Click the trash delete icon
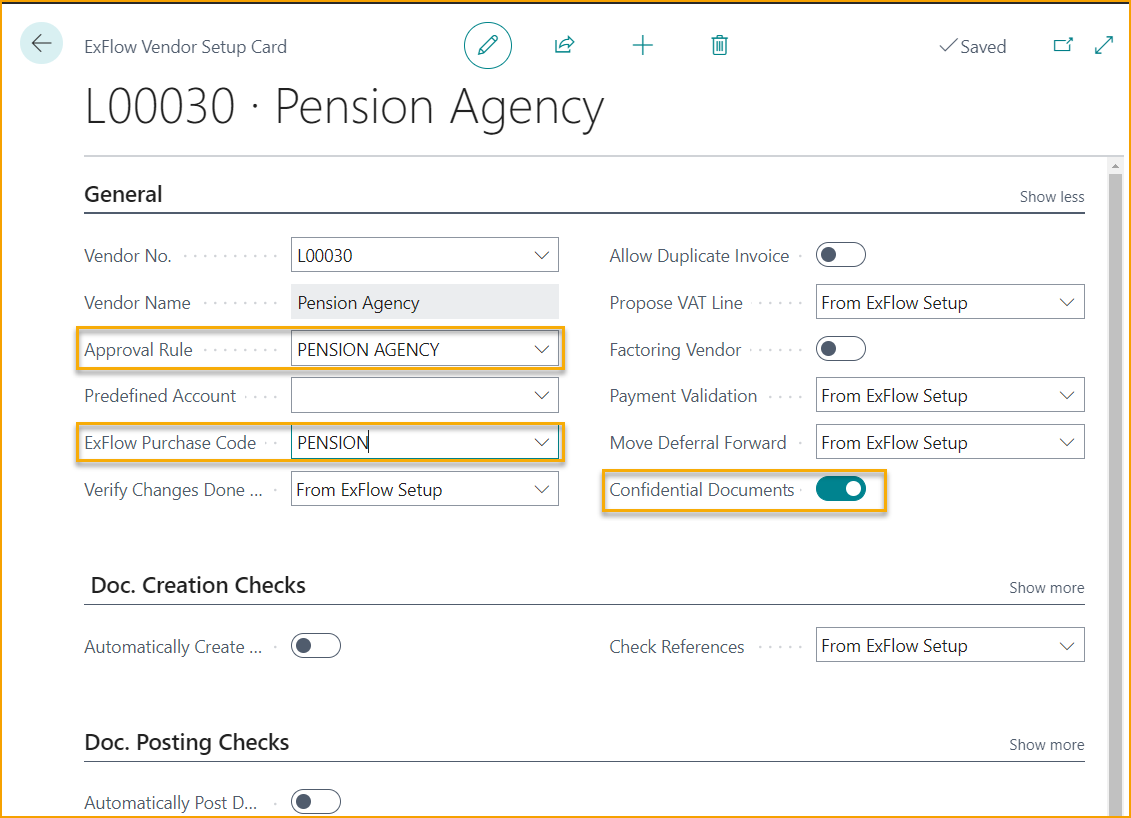The height and width of the screenshot is (818, 1131). coord(719,45)
